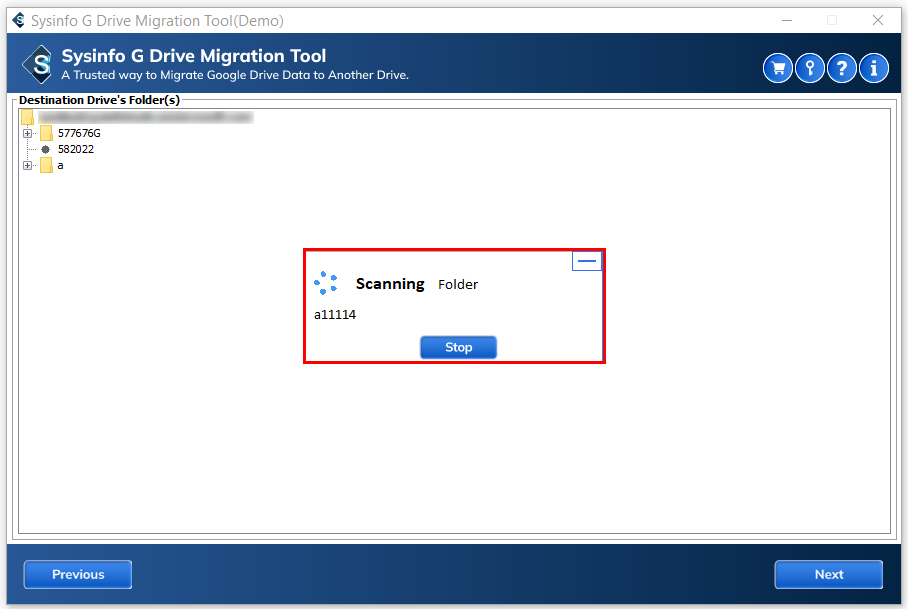Viewport: 908px width, 609px height.
Task: Open the question mark help icon
Action: (x=841, y=68)
